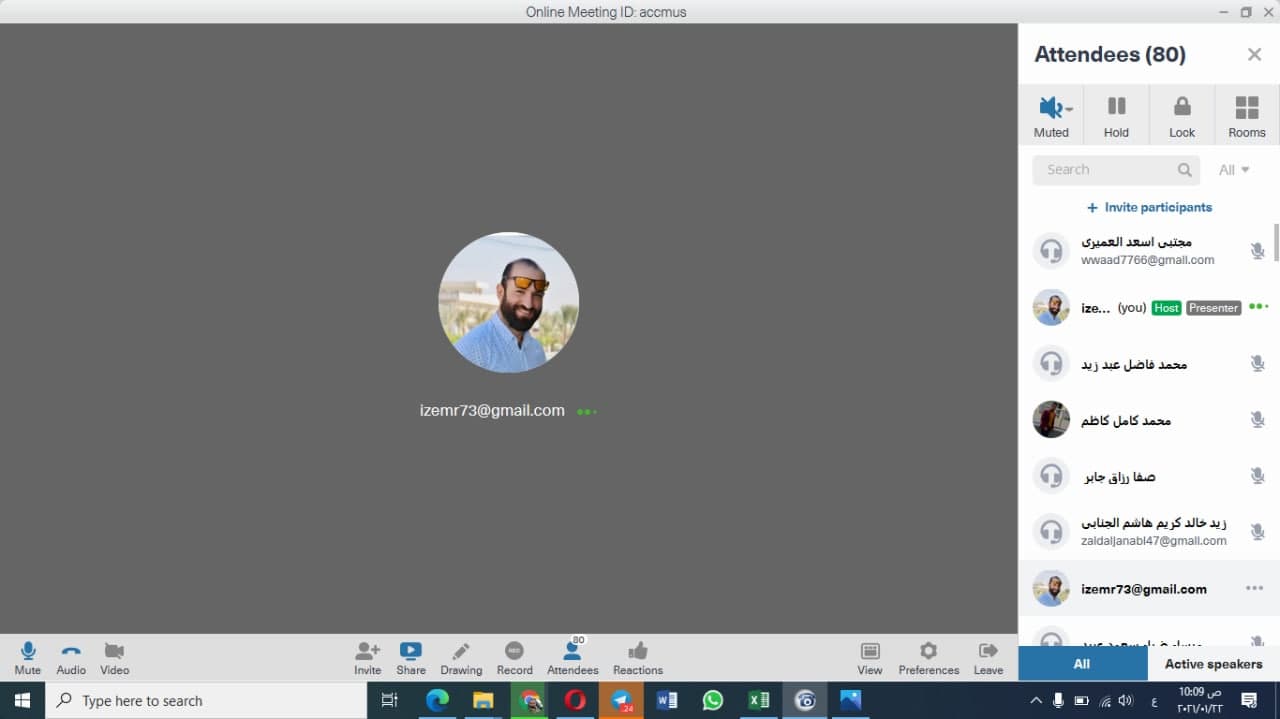Turn on Video camera
The width and height of the screenshot is (1280, 719).
pos(114,659)
